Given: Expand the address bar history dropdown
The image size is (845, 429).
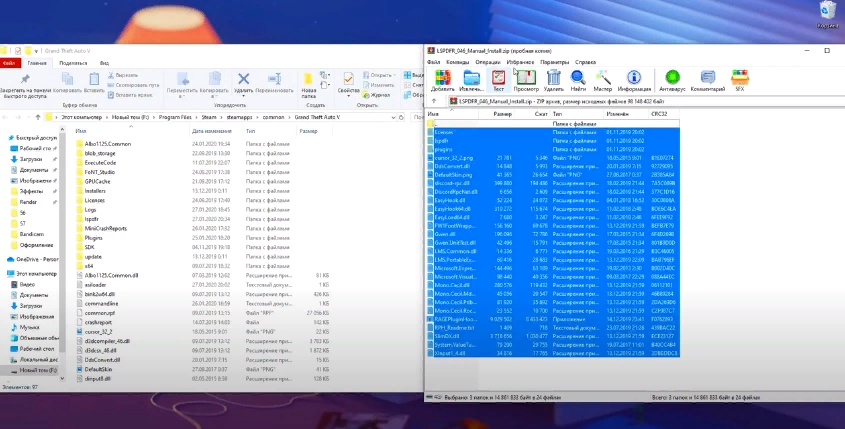Looking at the screenshot, I should [393, 117].
